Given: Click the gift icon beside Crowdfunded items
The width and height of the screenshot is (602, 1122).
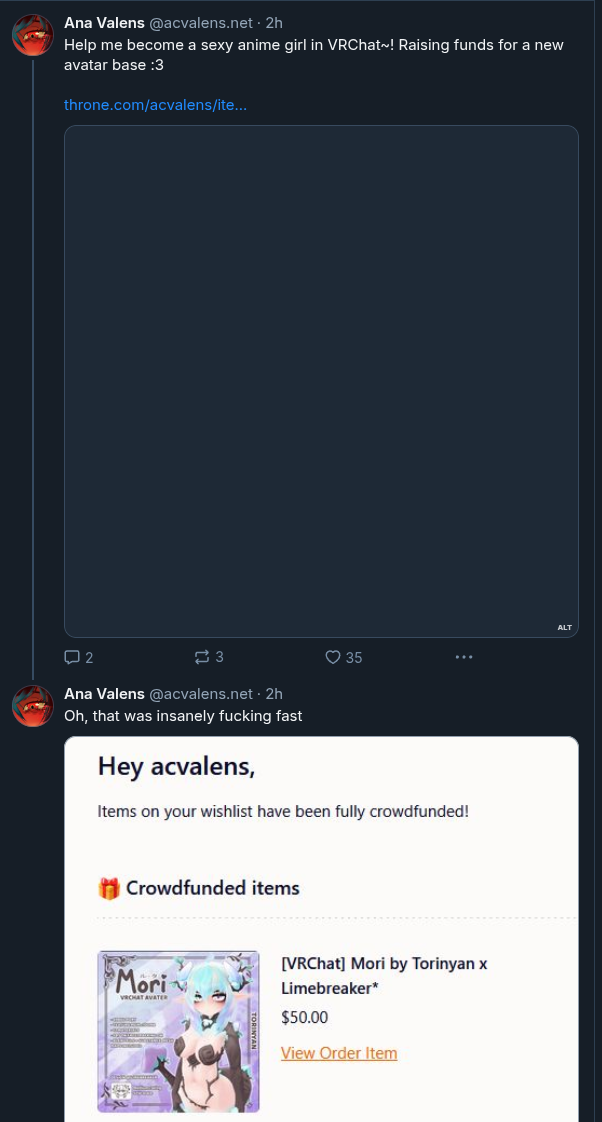Looking at the screenshot, I should coord(109,889).
